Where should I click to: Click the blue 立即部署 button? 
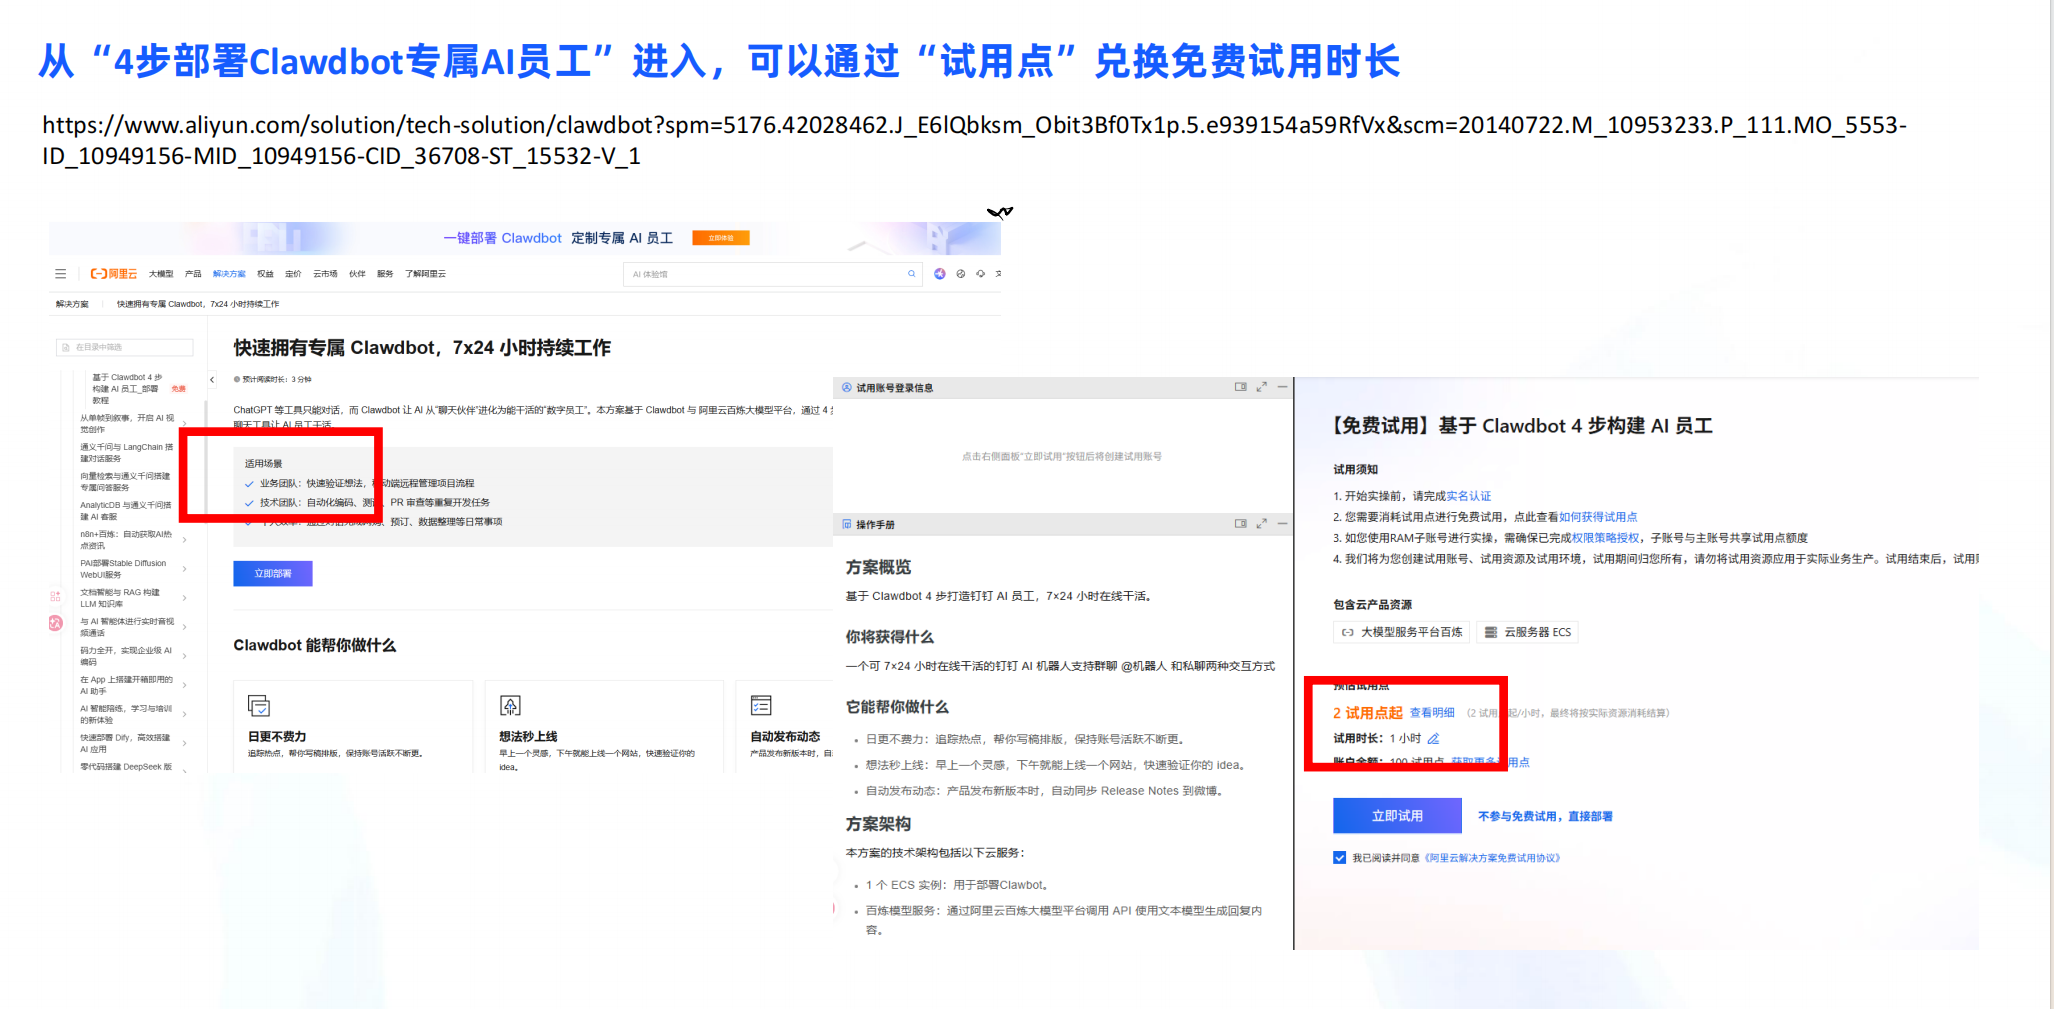pyautogui.click(x=273, y=574)
